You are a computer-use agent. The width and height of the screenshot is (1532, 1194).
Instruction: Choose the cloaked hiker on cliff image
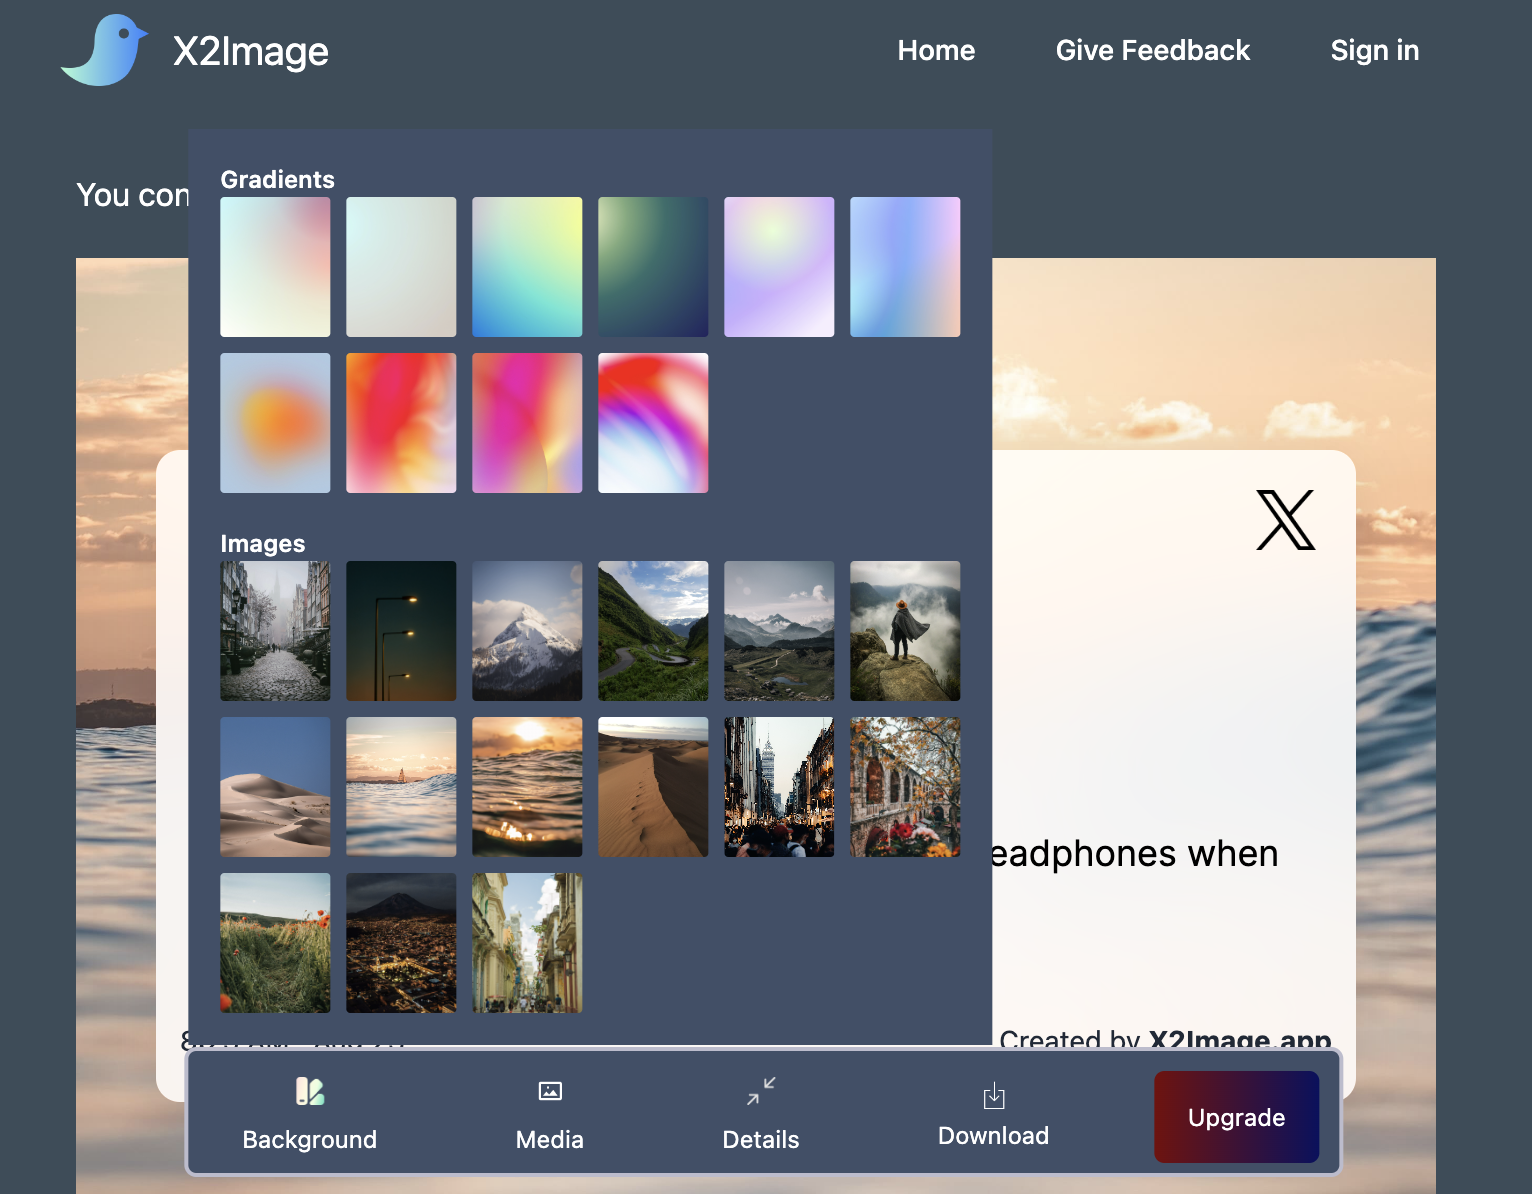click(x=905, y=631)
